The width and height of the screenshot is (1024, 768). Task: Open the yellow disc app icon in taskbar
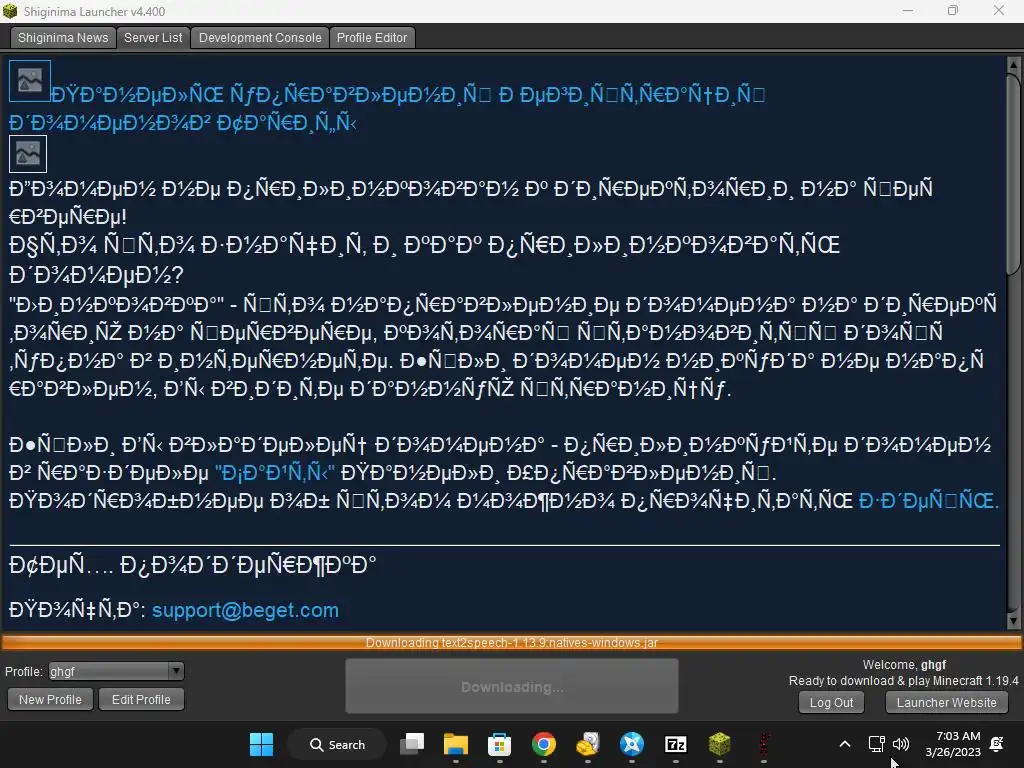tap(588, 744)
